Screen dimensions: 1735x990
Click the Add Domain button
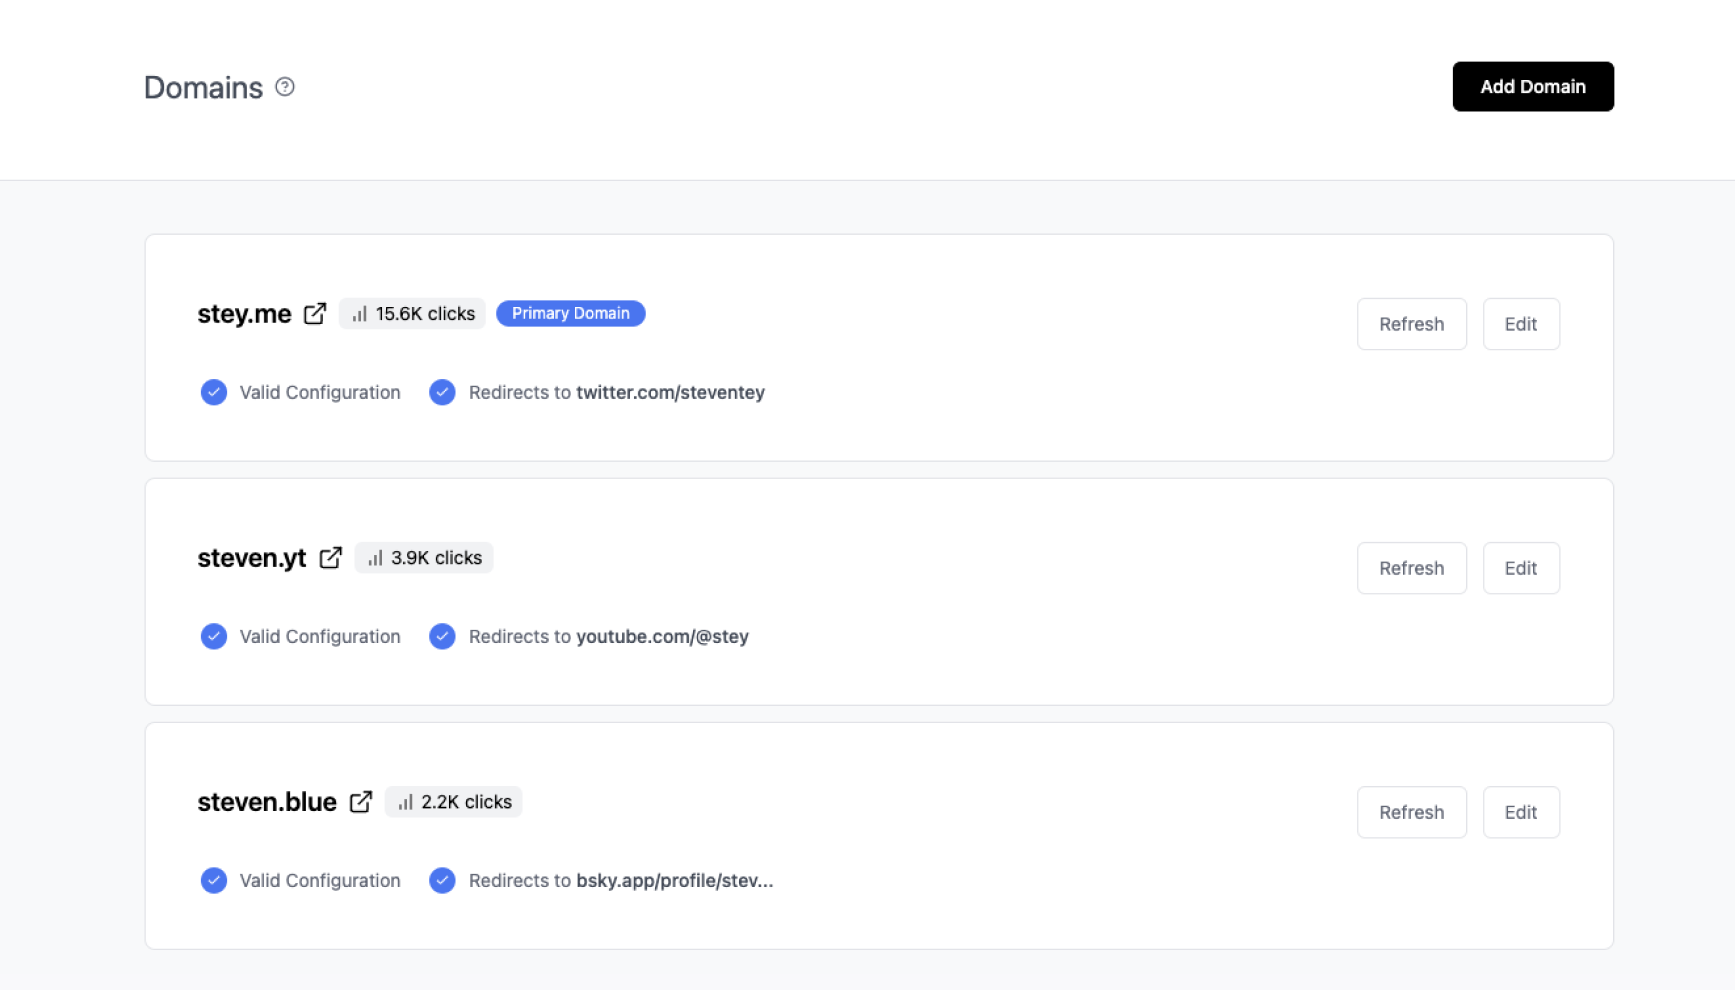click(1532, 87)
